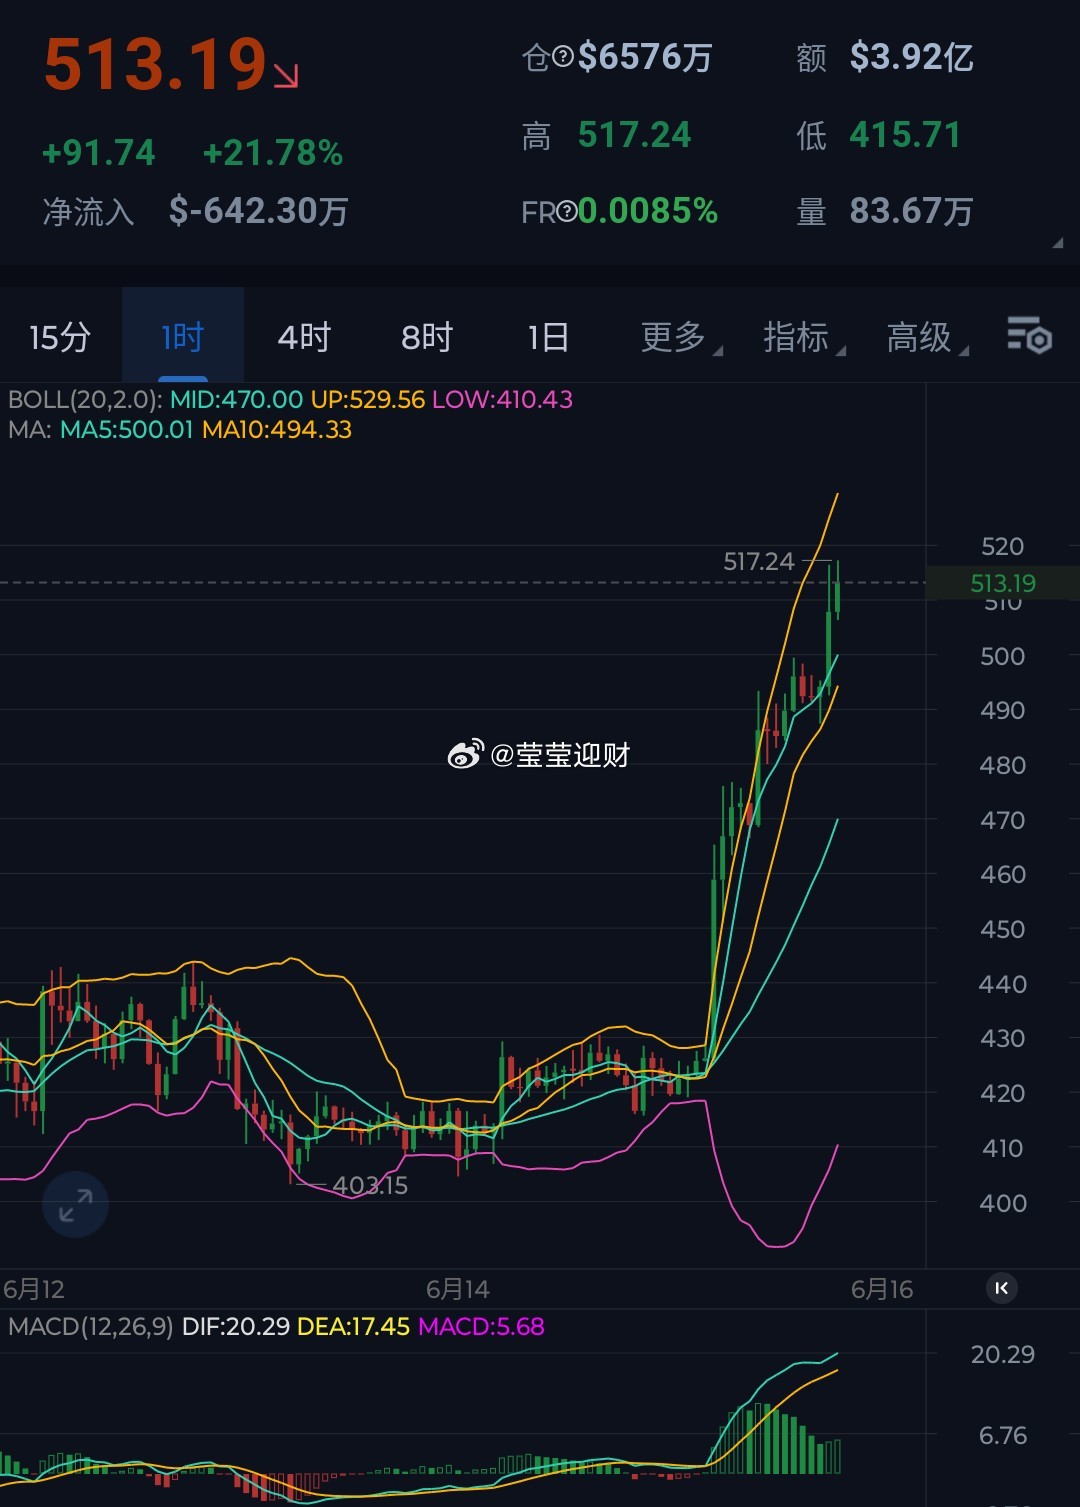This screenshot has width=1080, height=1507.
Task: Switch to 8时 timeframe
Action: [x=427, y=337]
